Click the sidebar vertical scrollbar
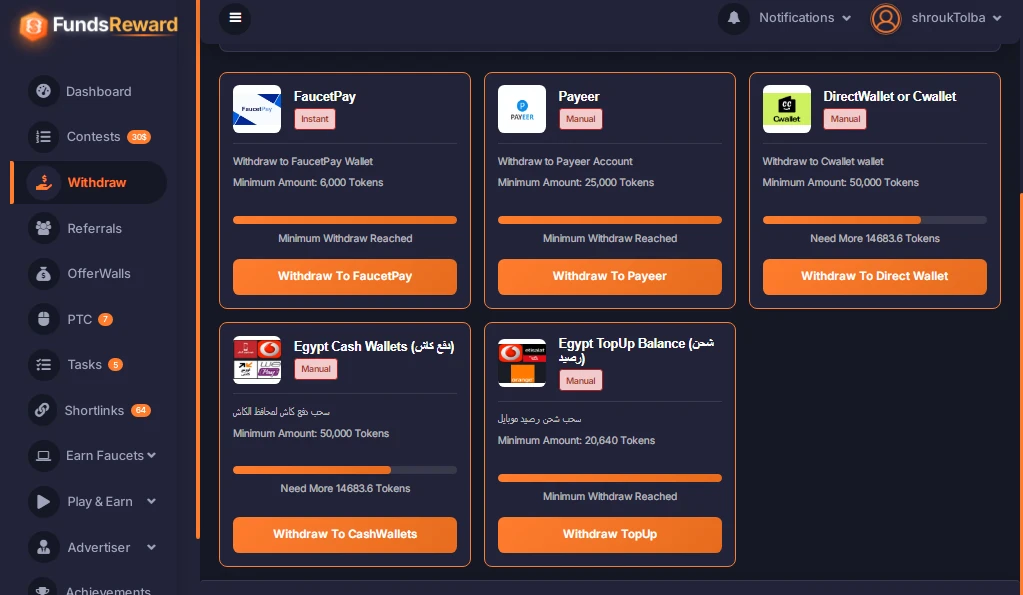The height and width of the screenshot is (595, 1023). point(197,269)
